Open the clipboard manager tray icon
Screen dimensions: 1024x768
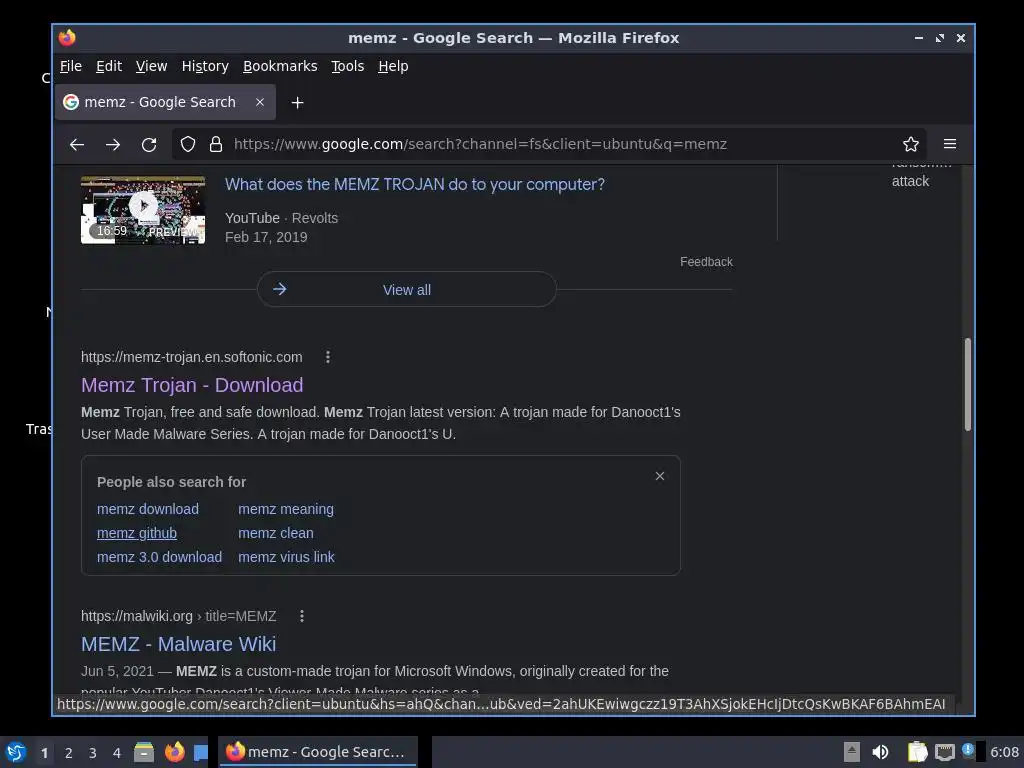coord(918,752)
